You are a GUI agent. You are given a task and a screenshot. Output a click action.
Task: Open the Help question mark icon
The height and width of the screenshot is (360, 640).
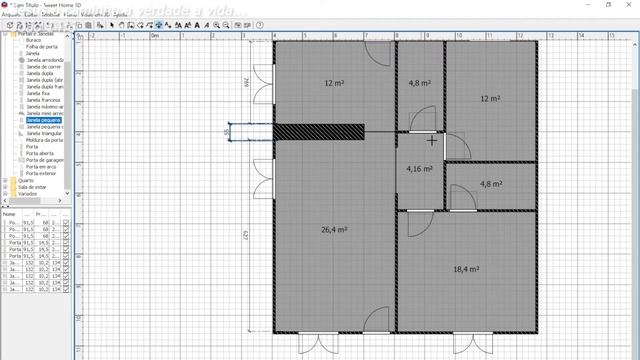pos(260,25)
